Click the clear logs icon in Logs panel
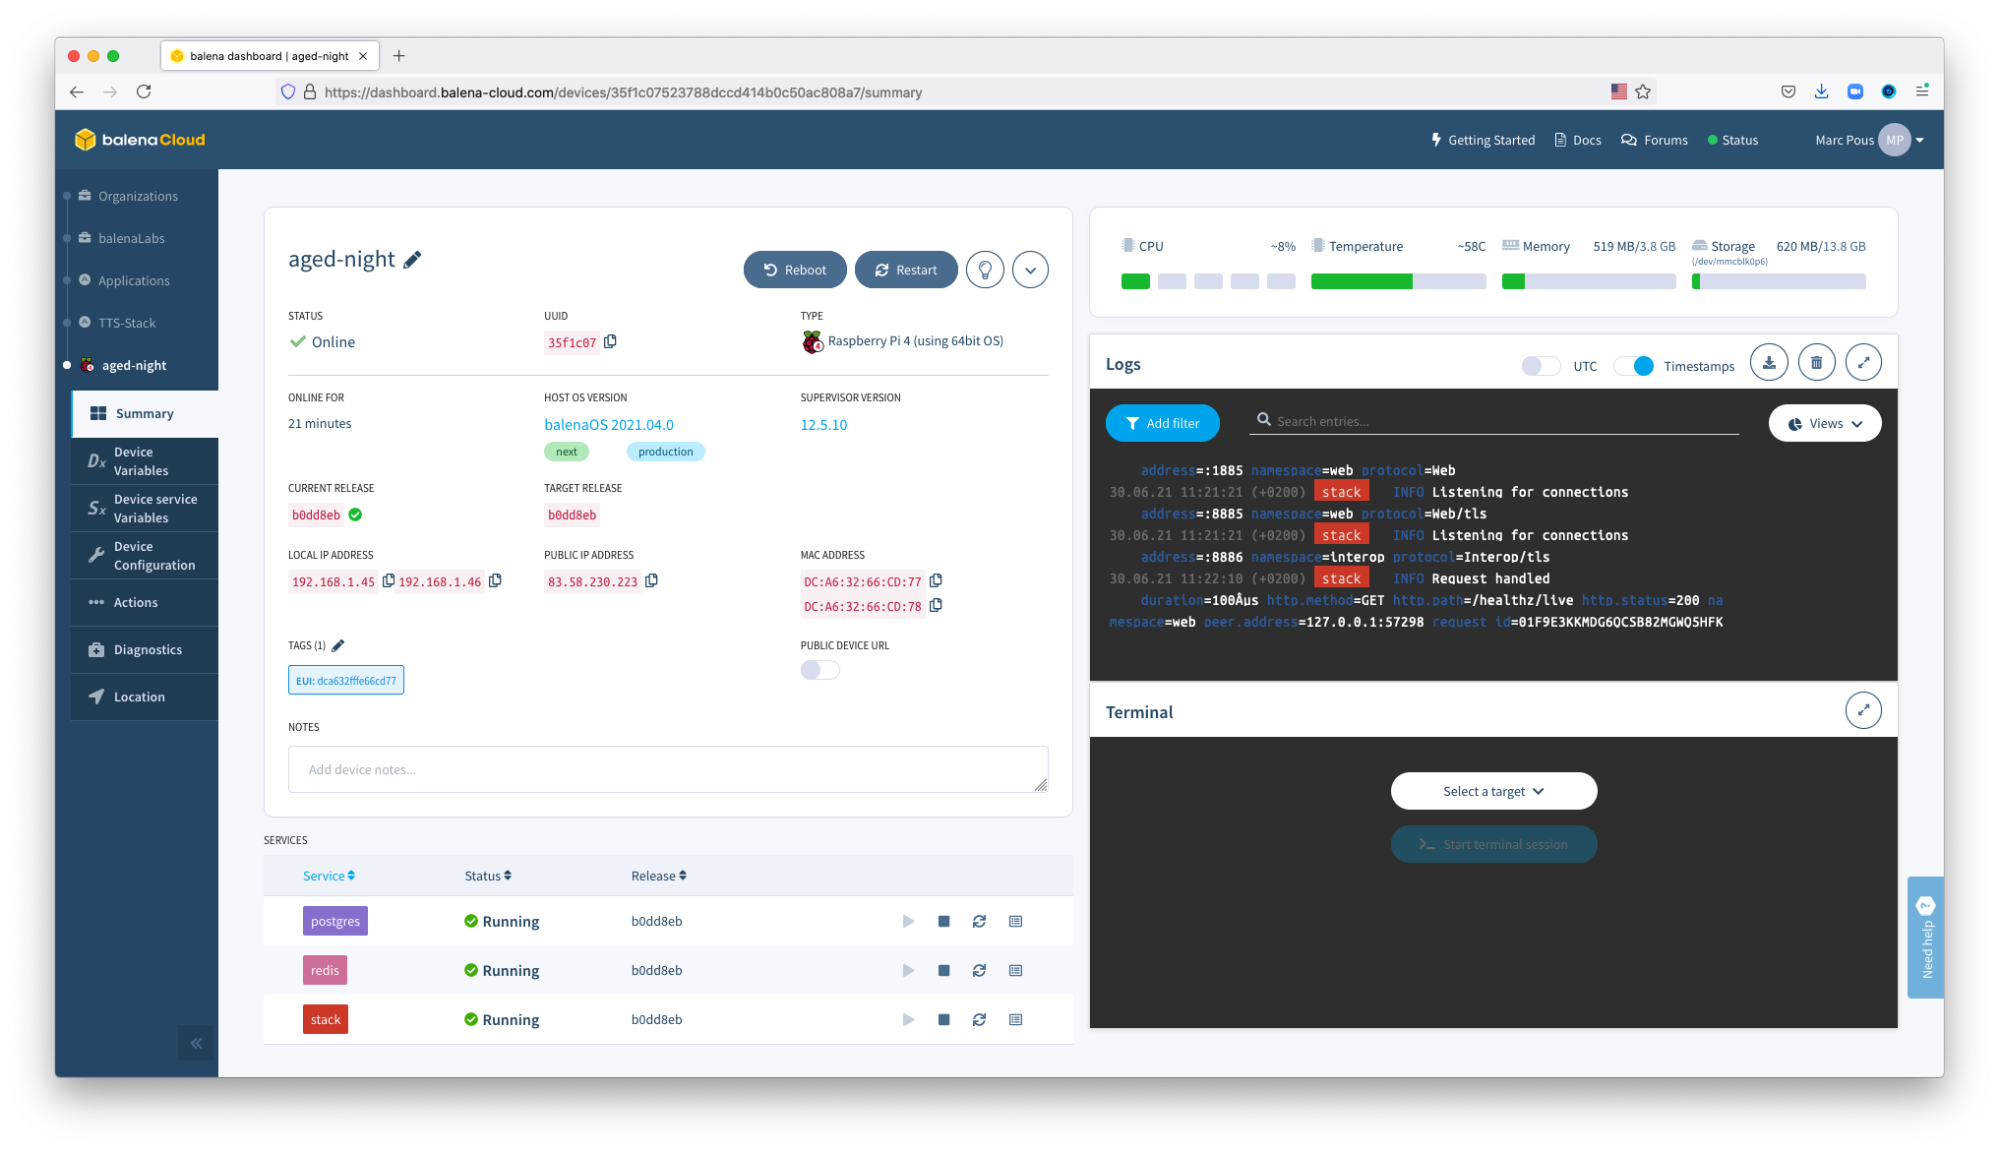 (1815, 363)
